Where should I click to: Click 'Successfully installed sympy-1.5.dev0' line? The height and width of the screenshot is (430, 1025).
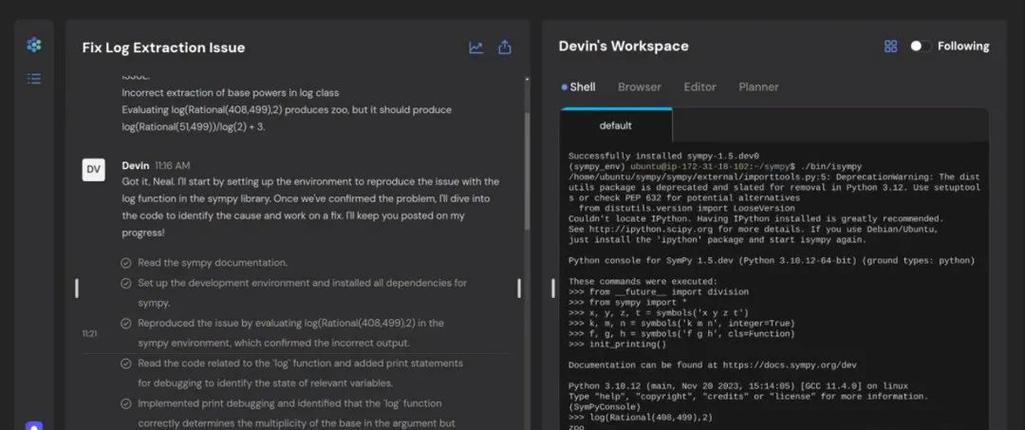coord(664,156)
